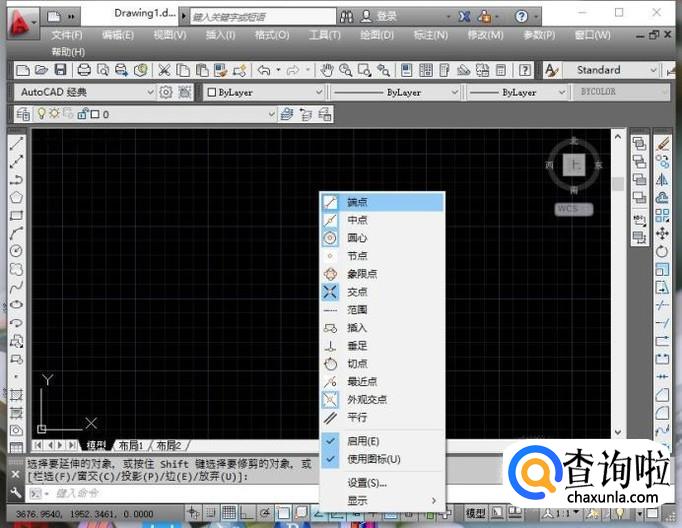Click the Polygon draw tool
Viewport: 682px width, 528px height.
click(16, 197)
